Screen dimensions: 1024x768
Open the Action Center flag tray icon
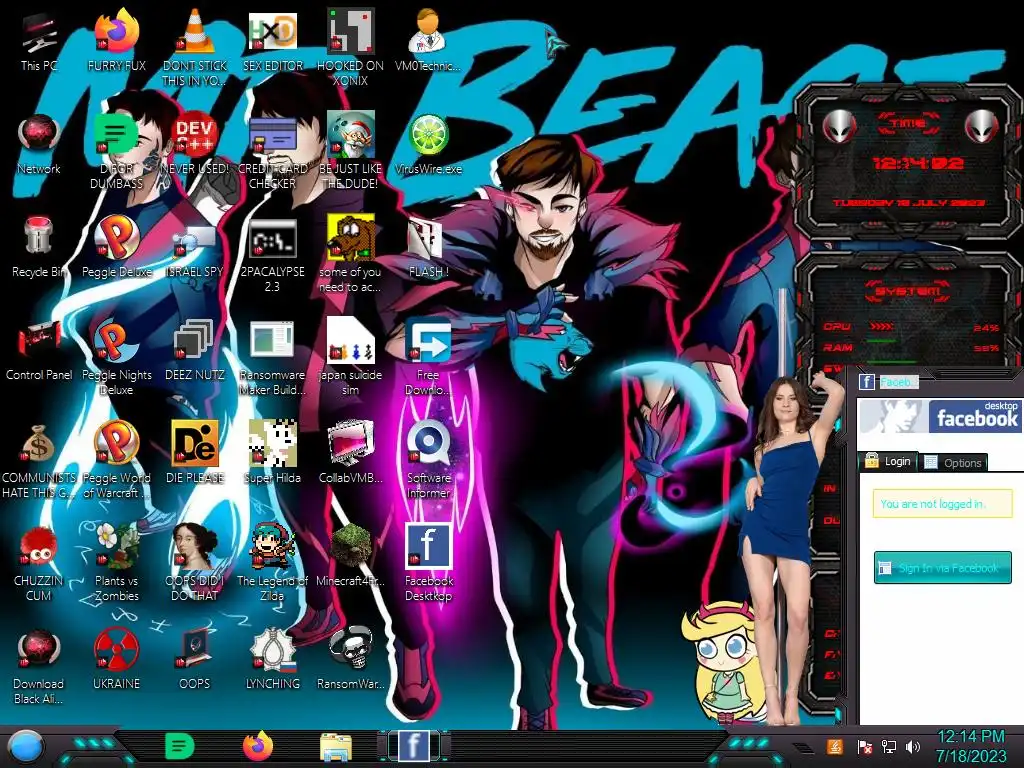click(864, 746)
